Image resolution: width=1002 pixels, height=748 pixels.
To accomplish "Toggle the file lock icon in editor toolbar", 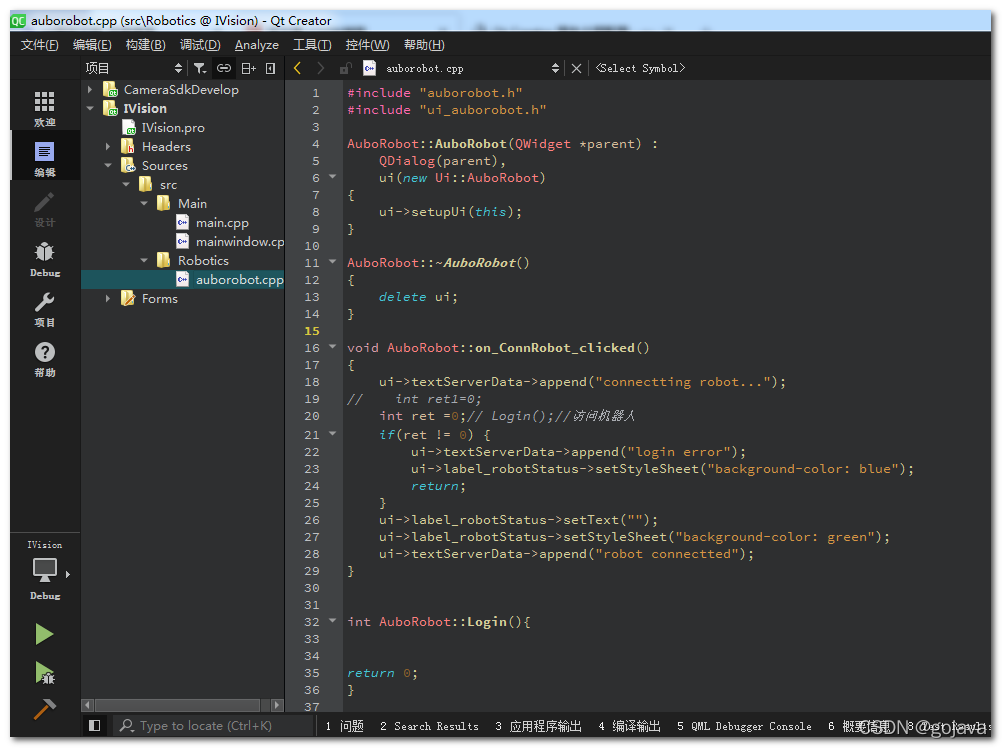I will [x=346, y=68].
